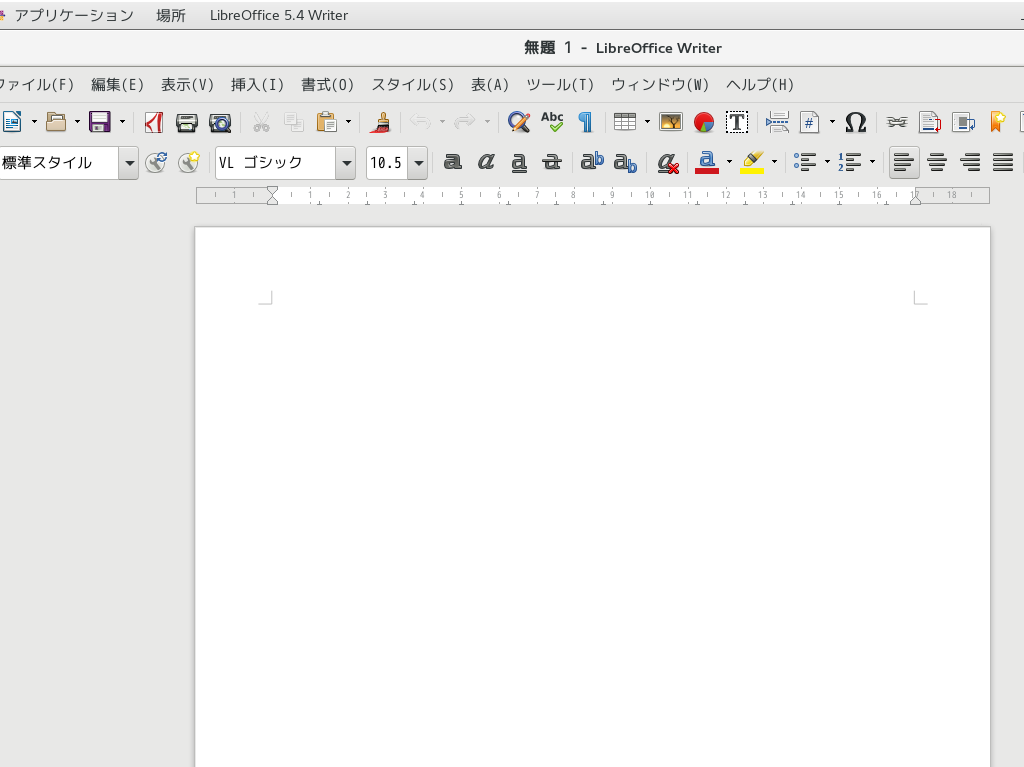Insert a chart into the document
Viewport: 1024px width, 767px height.
(704, 122)
